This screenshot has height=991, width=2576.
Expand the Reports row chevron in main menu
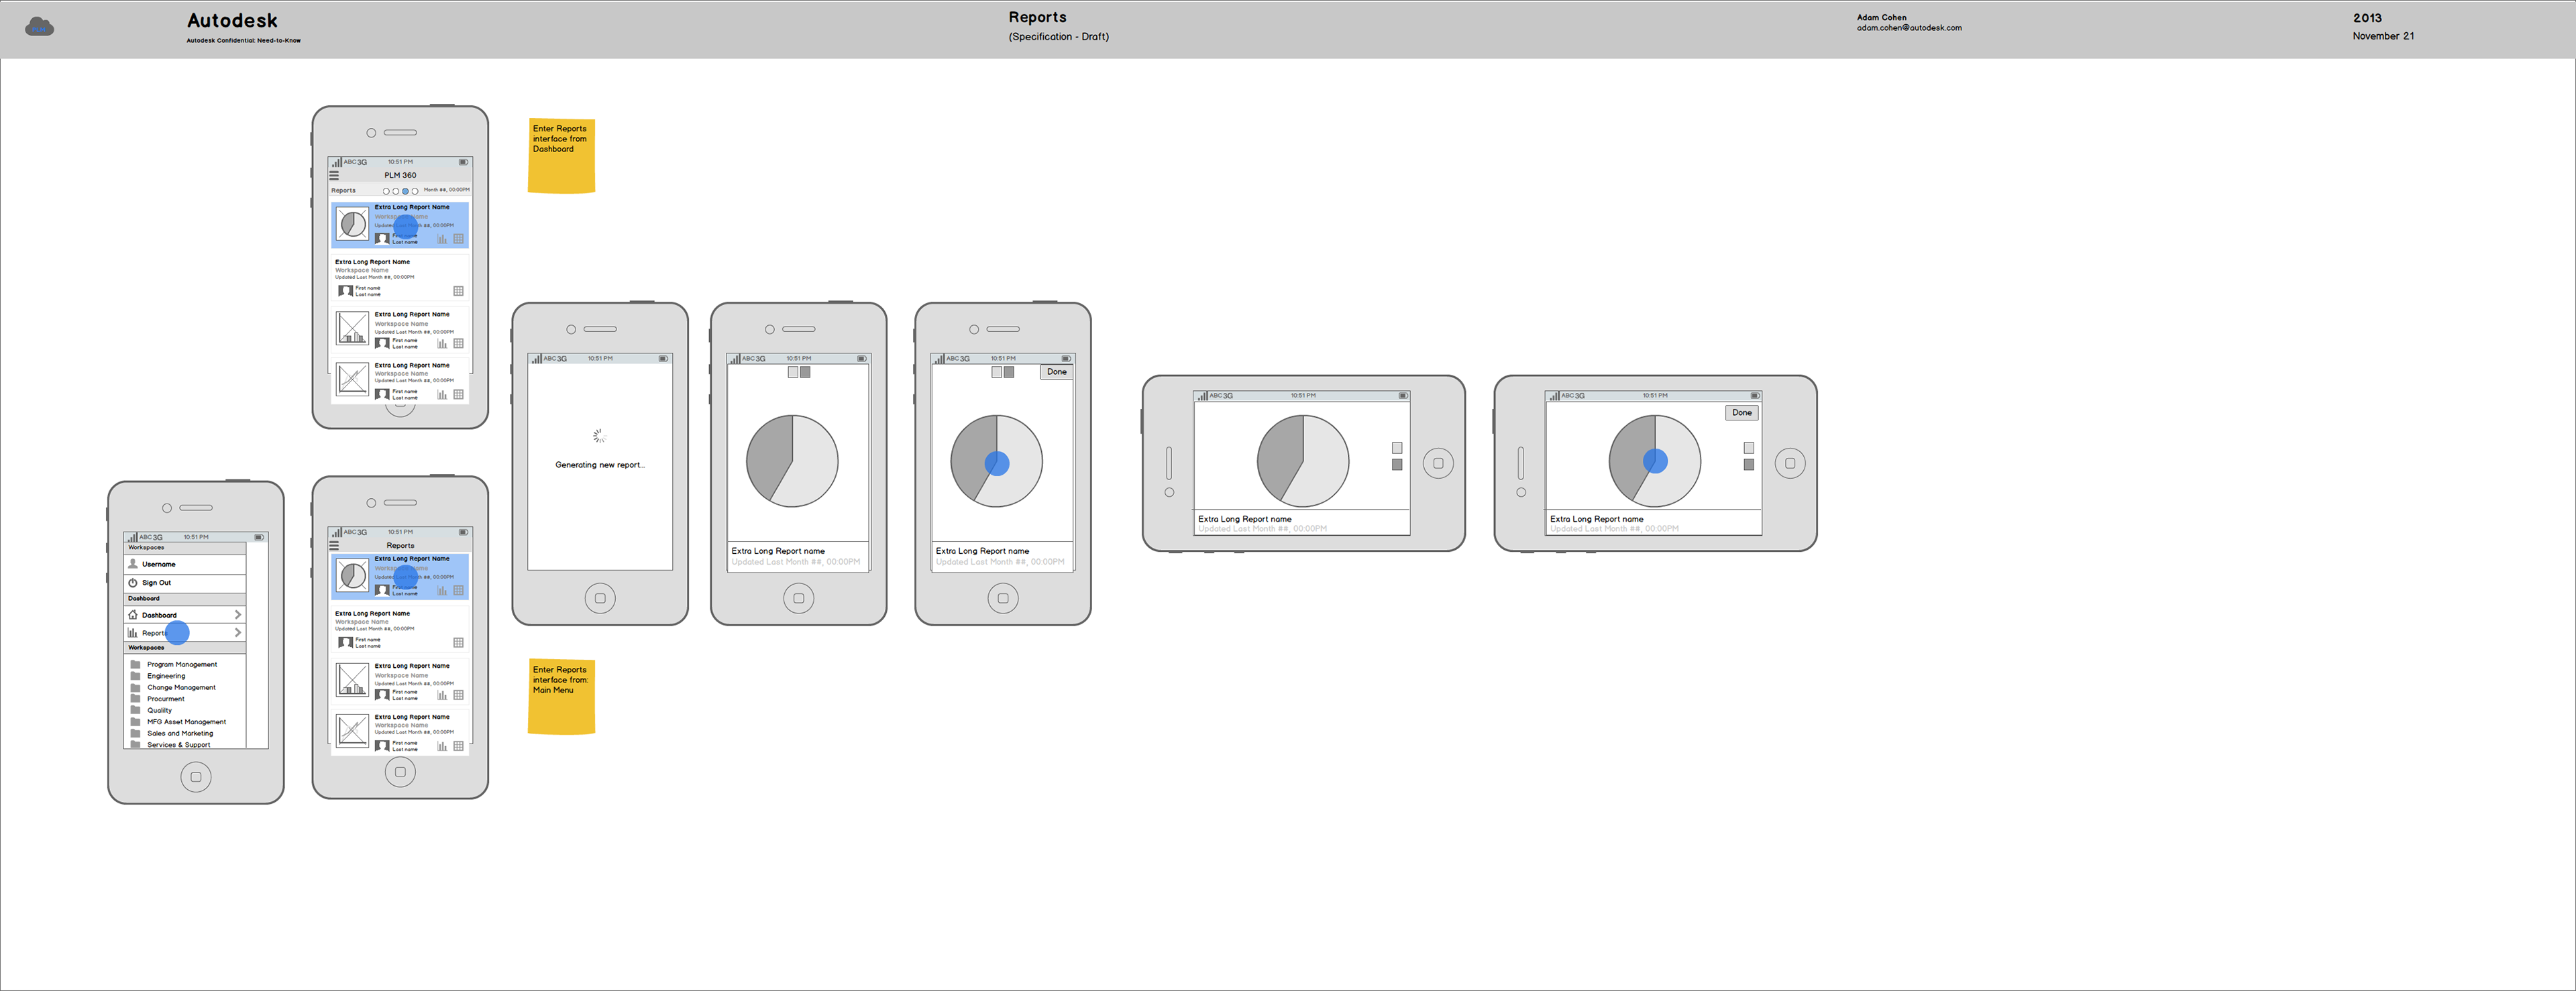237,633
